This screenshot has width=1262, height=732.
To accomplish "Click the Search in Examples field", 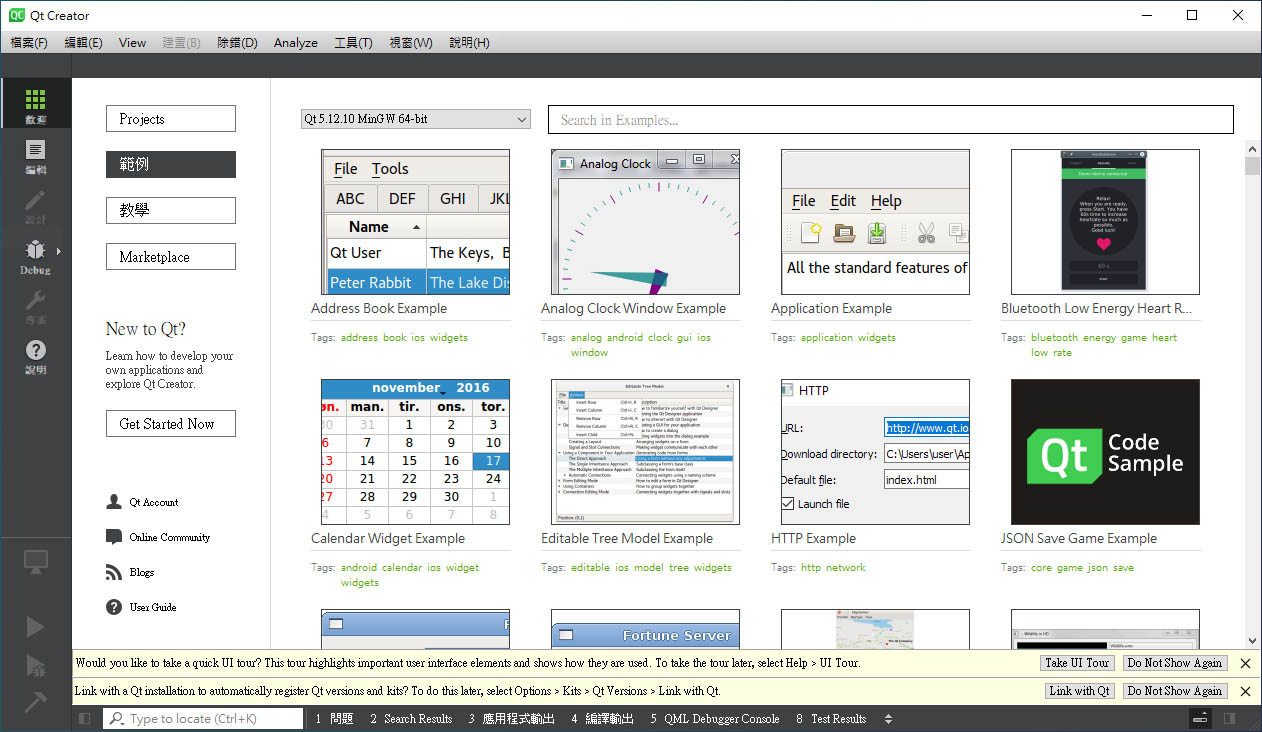I will [891, 120].
